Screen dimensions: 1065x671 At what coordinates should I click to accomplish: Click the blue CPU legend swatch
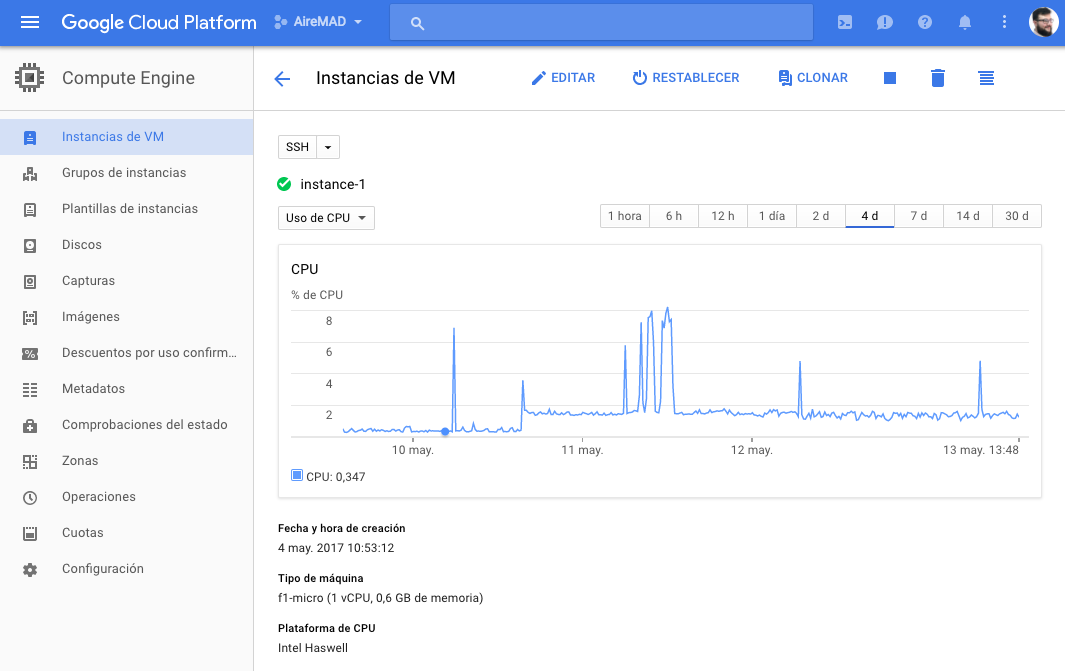(x=297, y=476)
